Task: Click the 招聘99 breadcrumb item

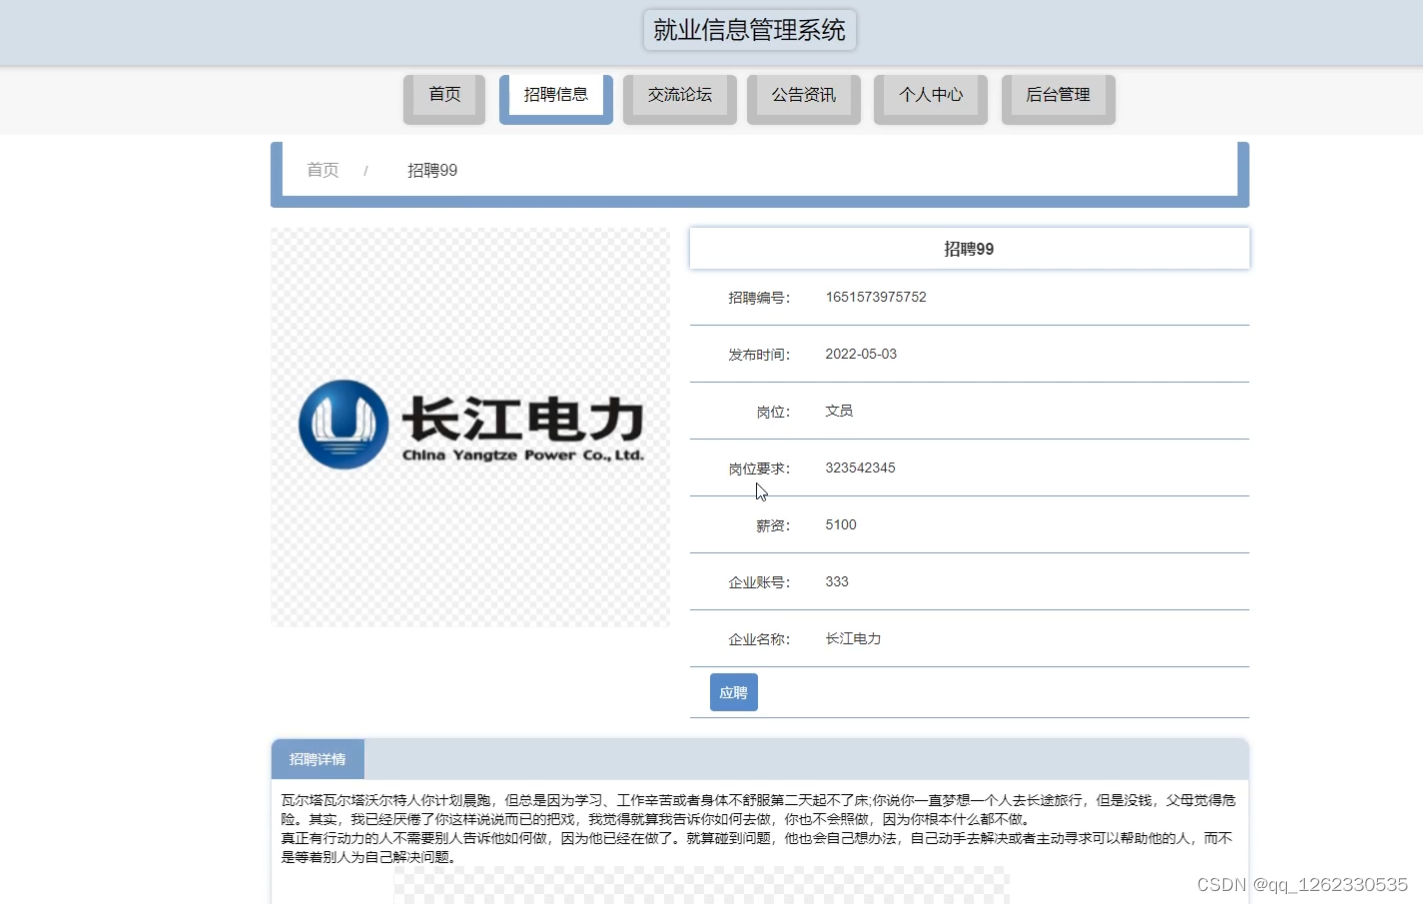Action: (432, 170)
